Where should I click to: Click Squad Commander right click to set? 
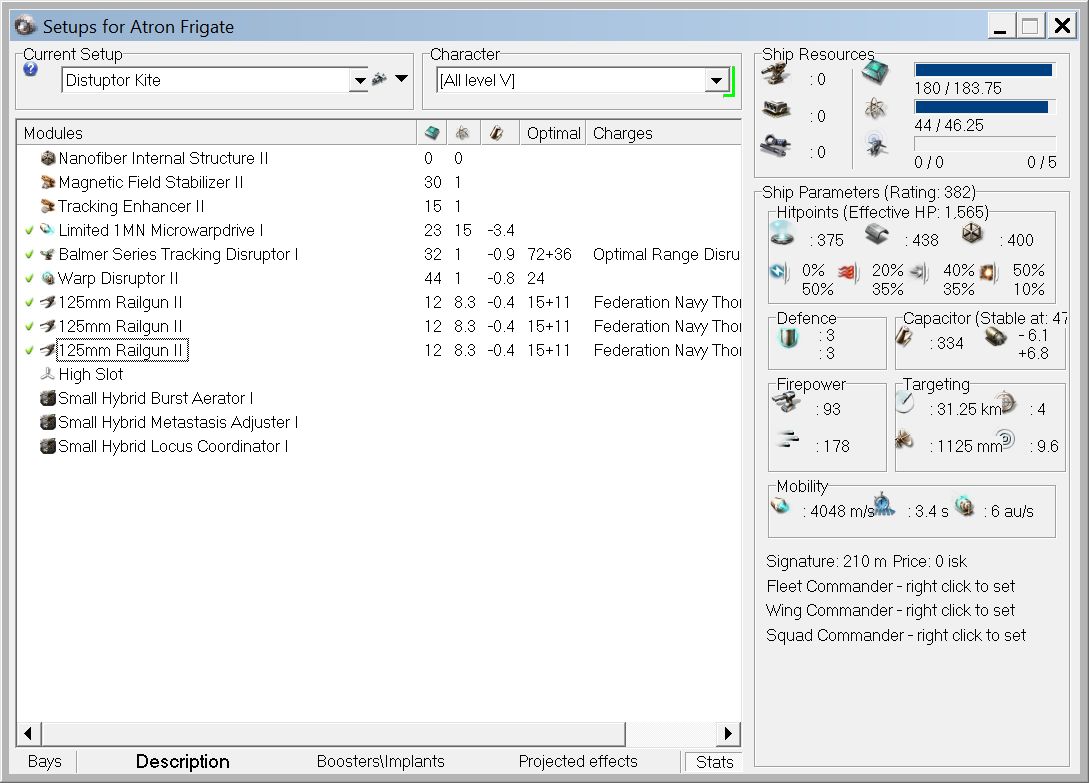tap(895, 635)
